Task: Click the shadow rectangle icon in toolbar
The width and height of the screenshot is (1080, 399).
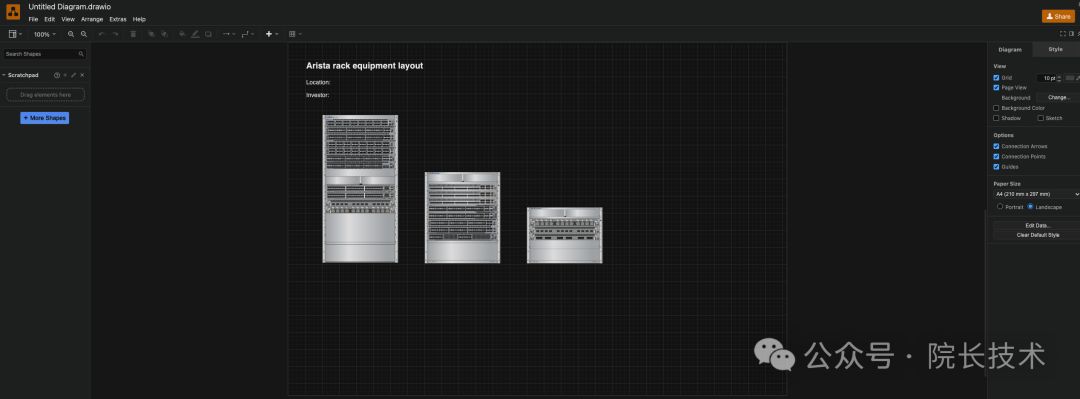Action: point(208,34)
